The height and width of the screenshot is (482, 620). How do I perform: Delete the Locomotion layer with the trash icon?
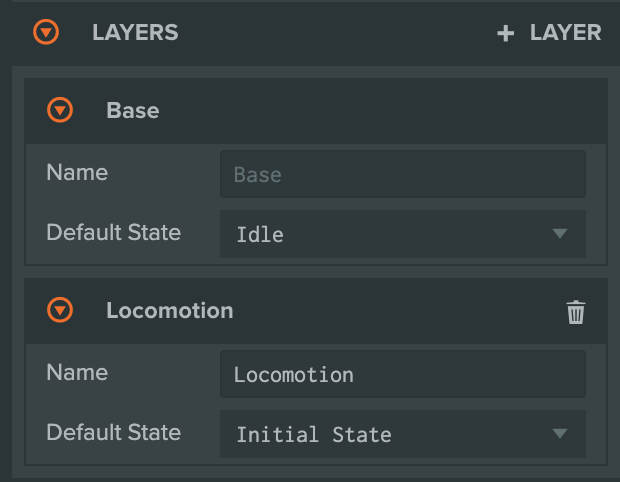pyautogui.click(x=576, y=312)
